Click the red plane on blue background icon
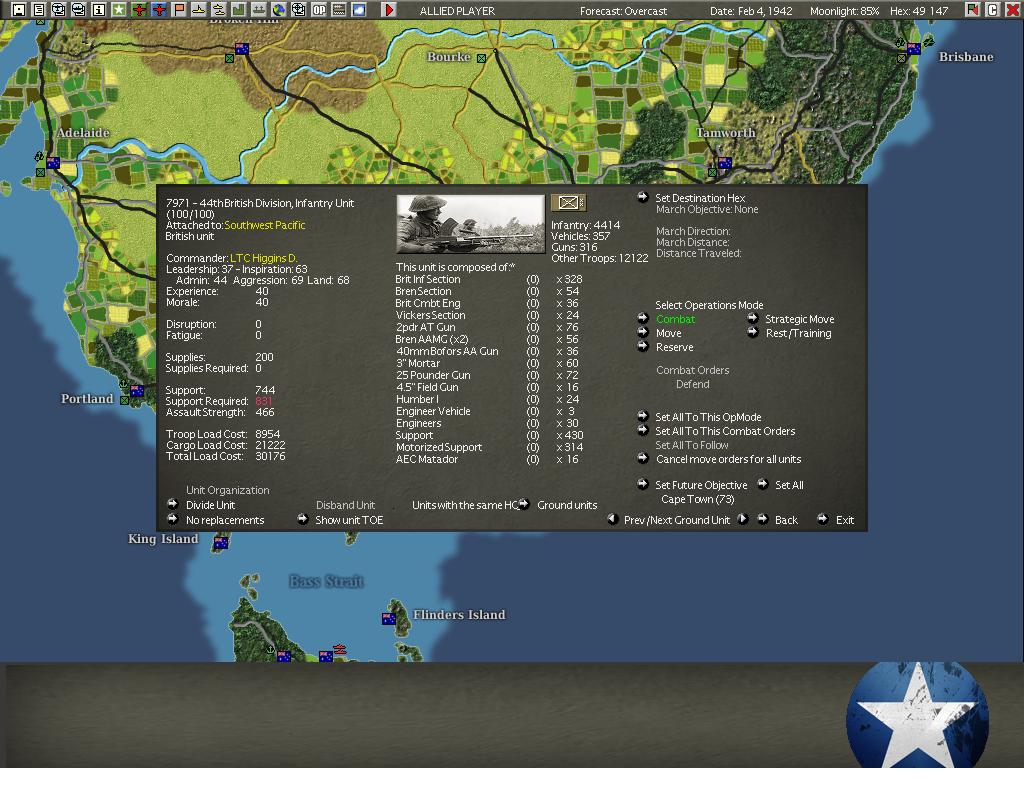The height and width of the screenshot is (786, 1024). (x=159, y=10)
